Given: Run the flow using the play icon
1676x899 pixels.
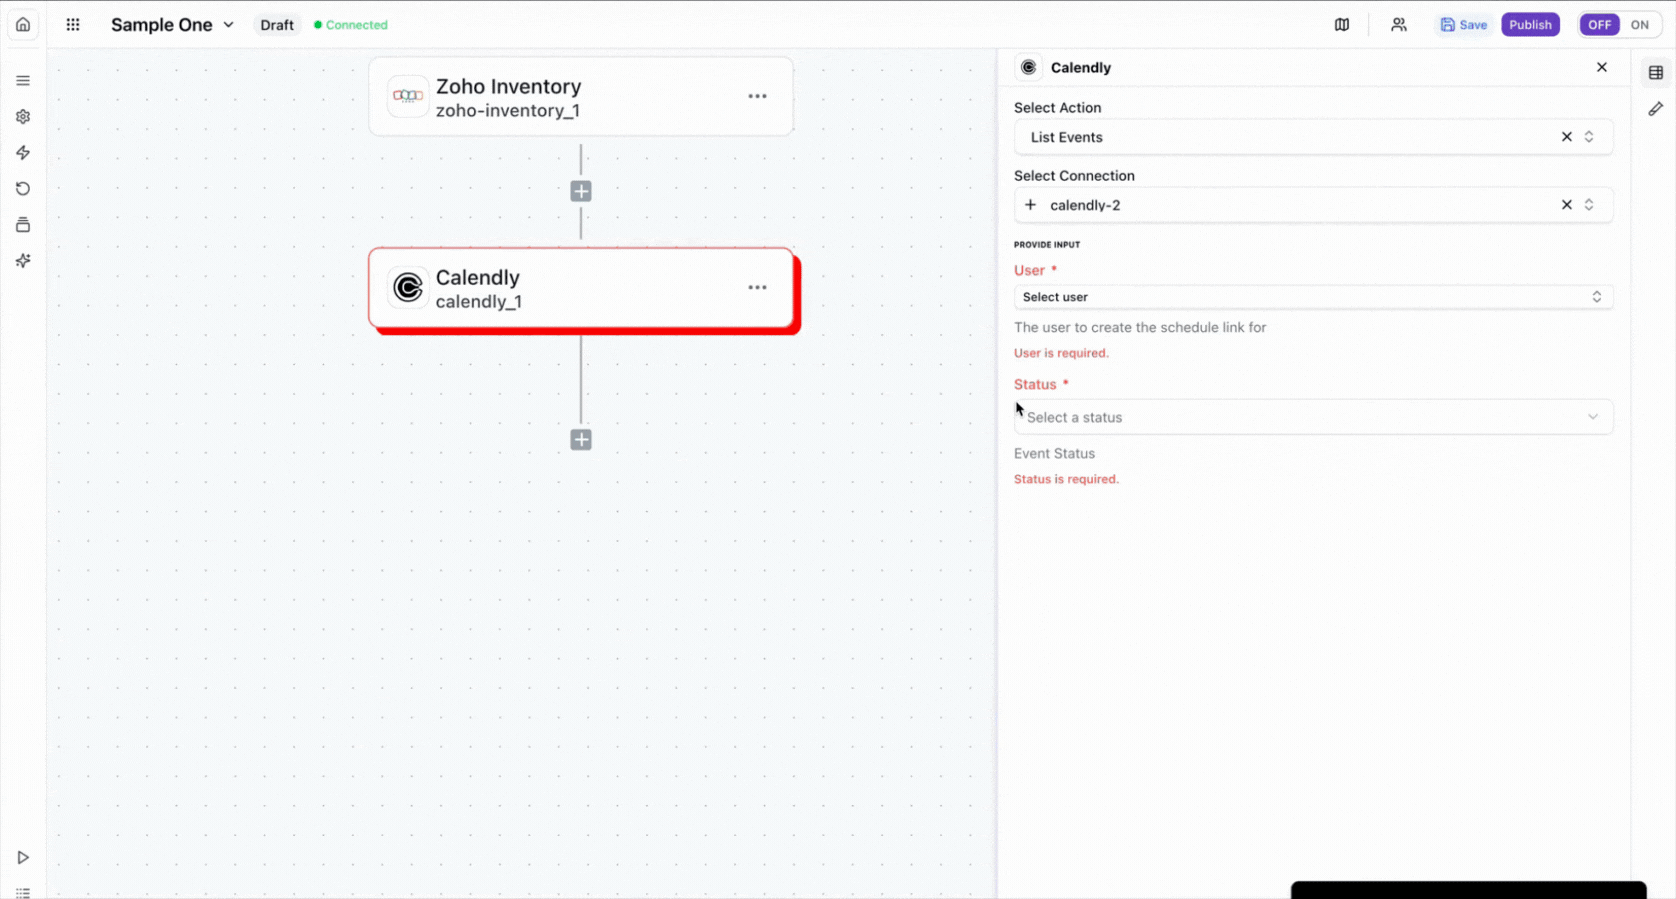Looking at the screenshot, I should (x=22, y=857).
